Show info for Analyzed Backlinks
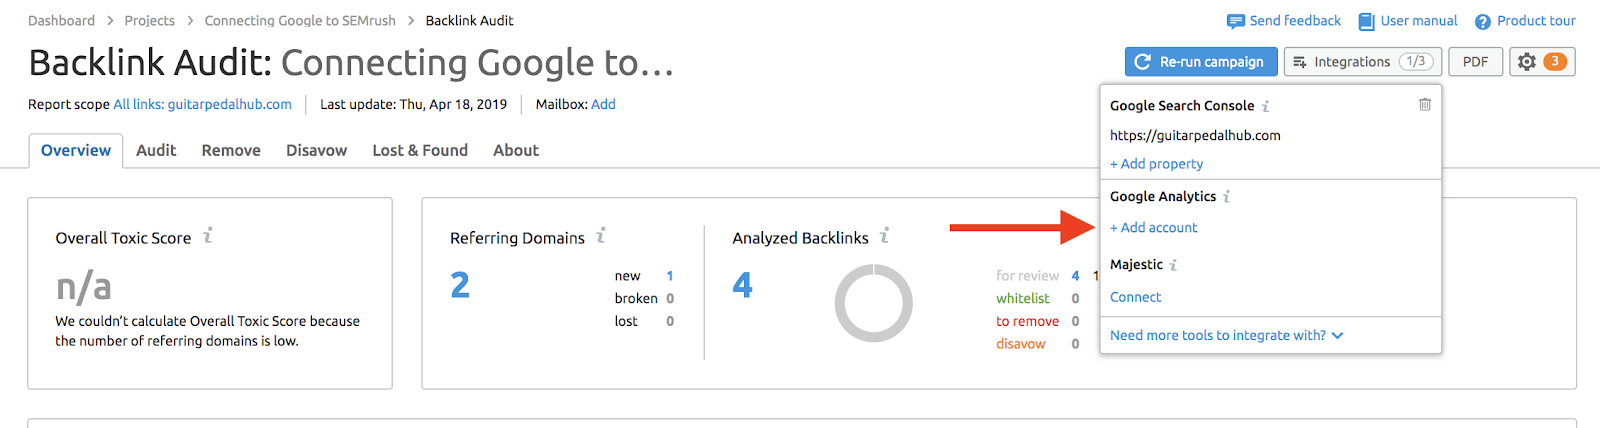1600x428 pixels. [x=884, y=236]
